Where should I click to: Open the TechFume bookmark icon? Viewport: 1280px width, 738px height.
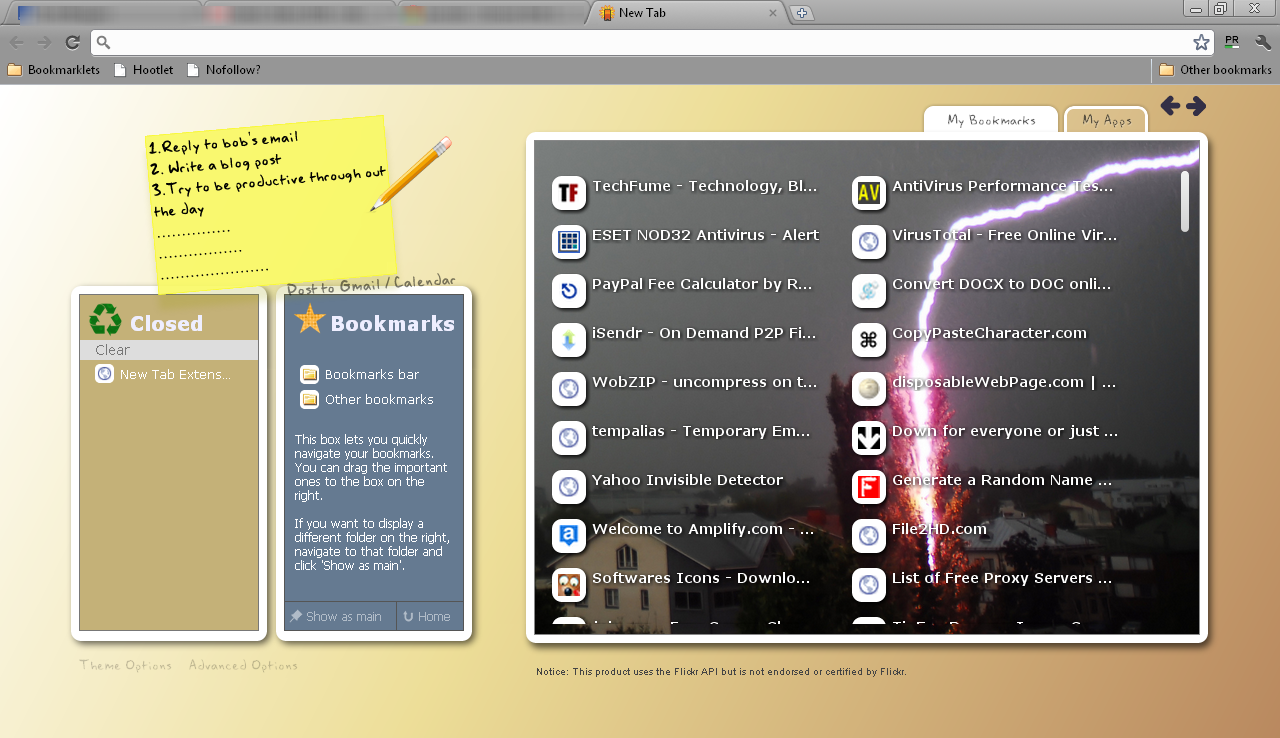pyautogui.click(x=569, y=193)
